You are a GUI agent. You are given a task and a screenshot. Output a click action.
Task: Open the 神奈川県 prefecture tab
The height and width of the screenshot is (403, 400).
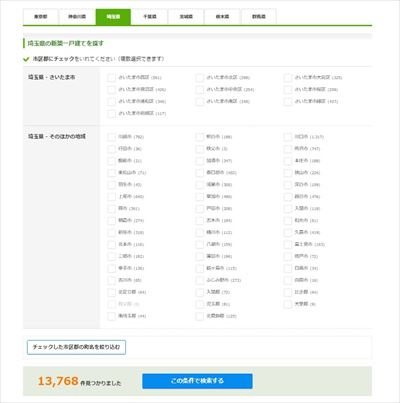coord(77,17)
